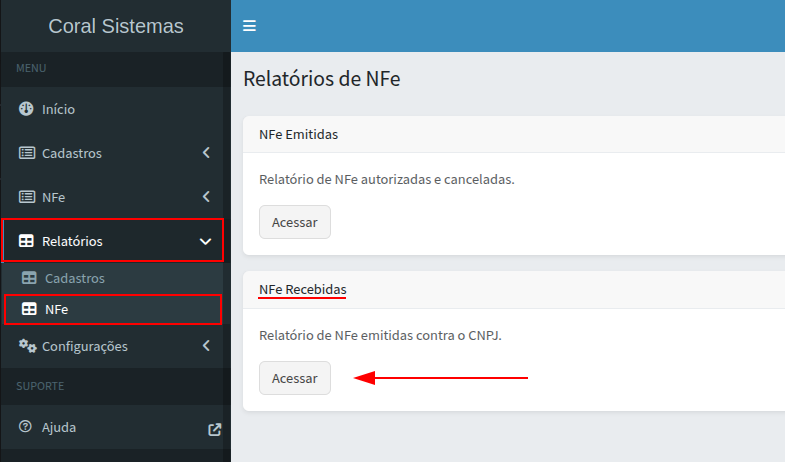Click the Ajuda question mark icon
Image resolution: width=785 pixels, height=462 pixels.
(x=26, y=427)
